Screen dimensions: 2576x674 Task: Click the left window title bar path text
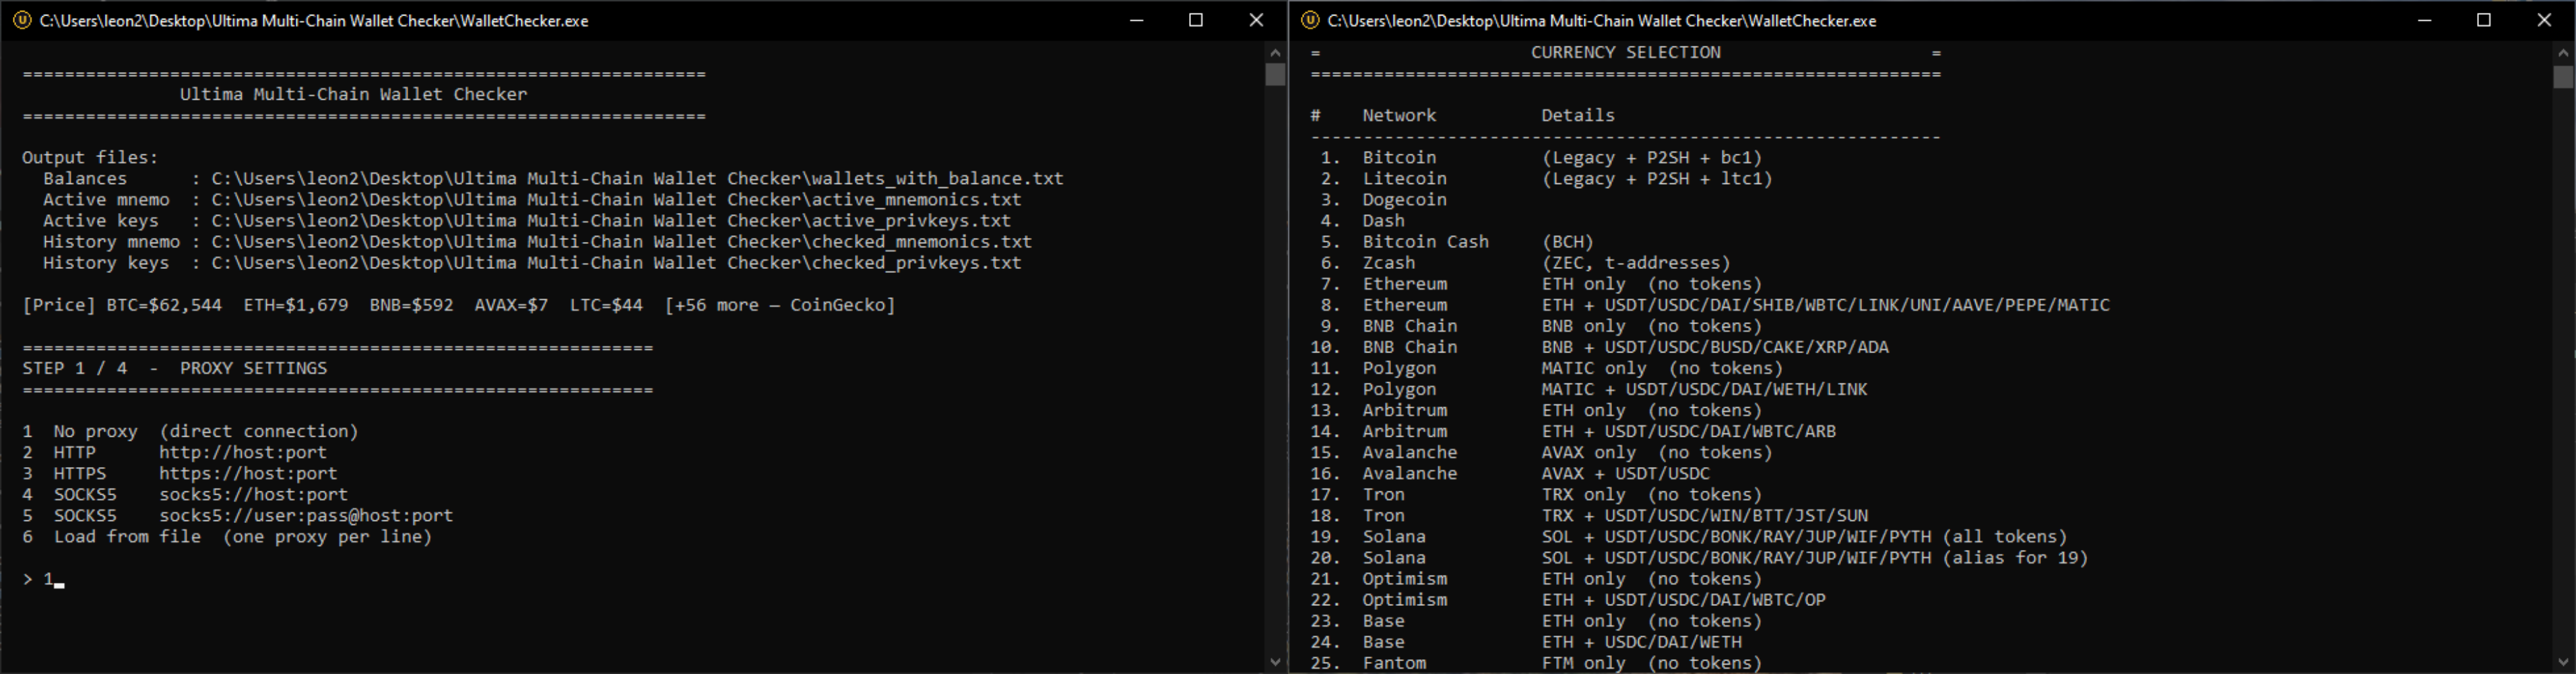[x=314, y=20]
